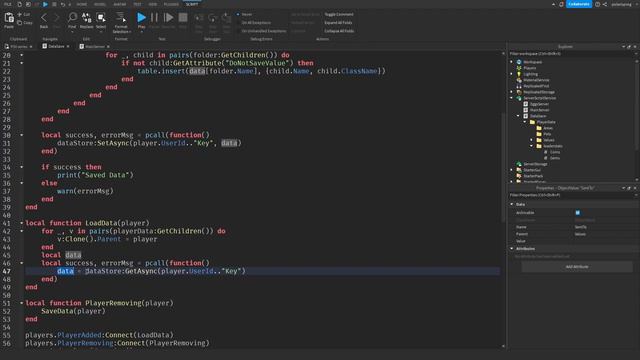
Task: Switch to the DataSave script tab
Action: (x=56, y=47)
